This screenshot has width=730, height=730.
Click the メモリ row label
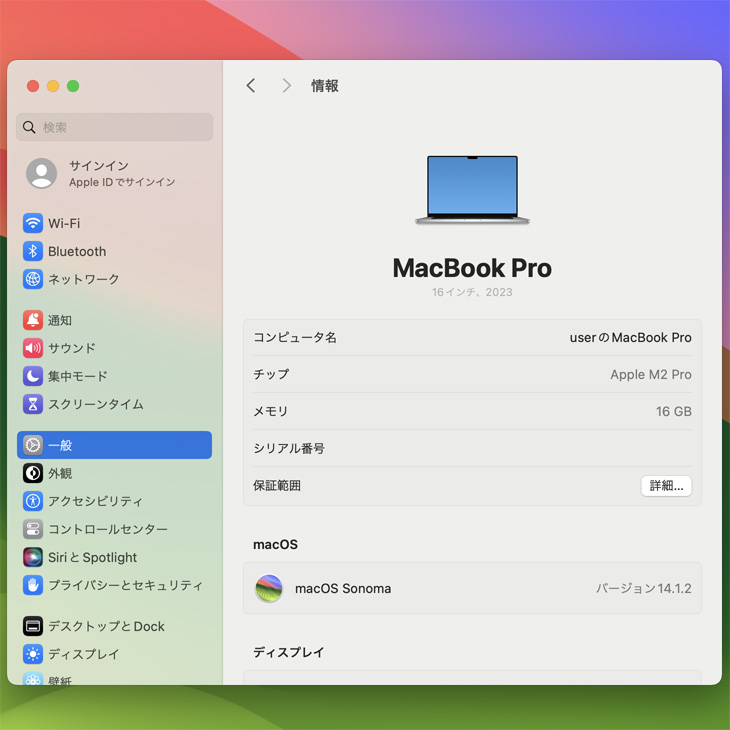pos(270,412)
